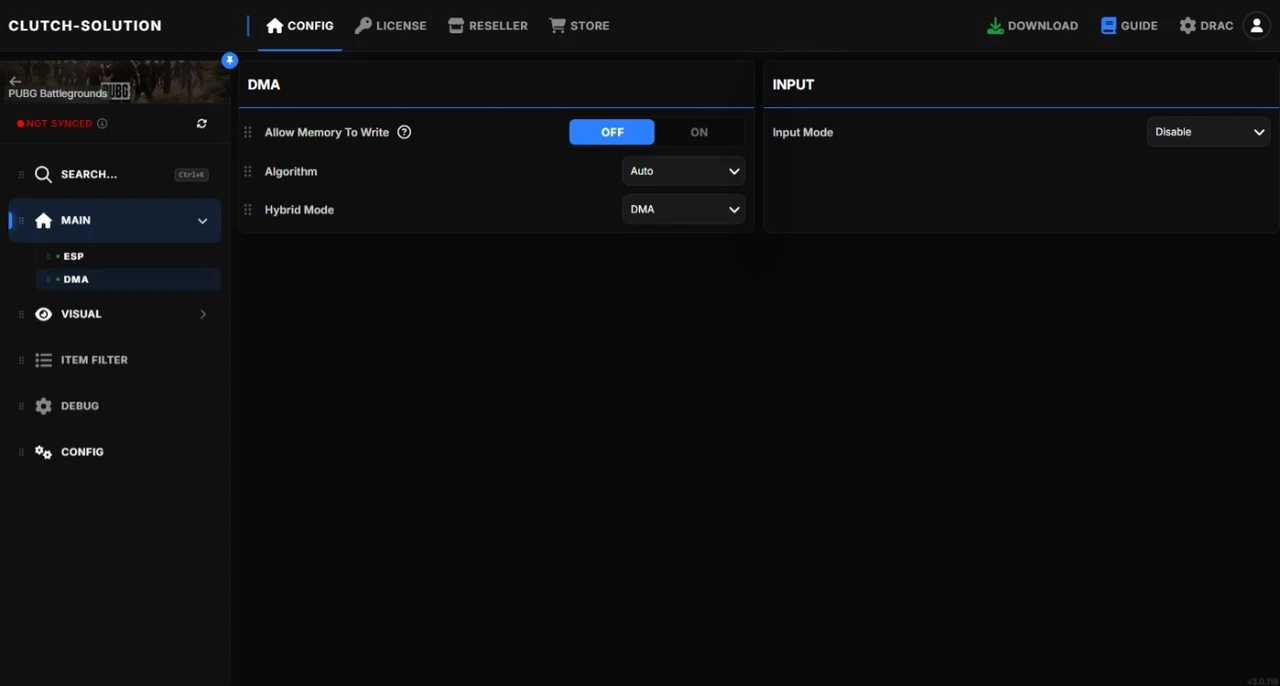
Task: Click the search magnifier icon
Action: point(43,174)
